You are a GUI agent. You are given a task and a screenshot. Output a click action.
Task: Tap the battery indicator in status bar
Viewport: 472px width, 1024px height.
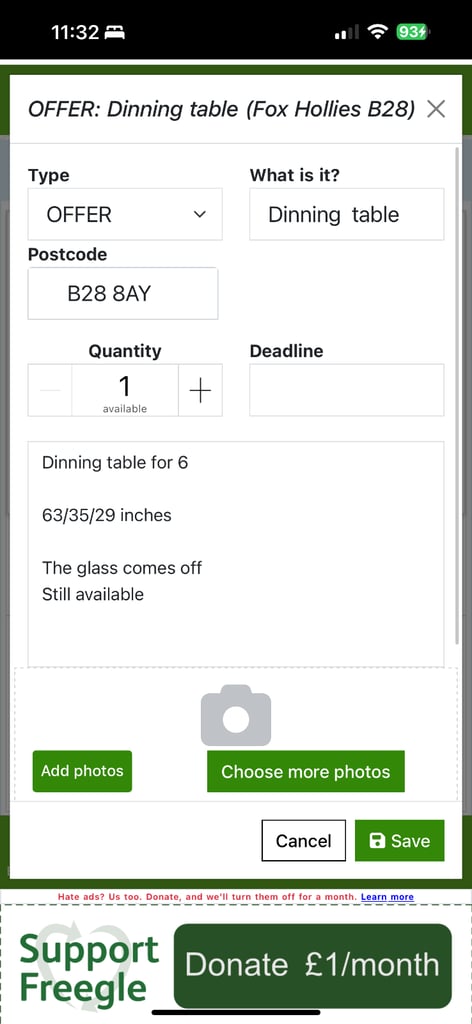click(x=413, y=32)
